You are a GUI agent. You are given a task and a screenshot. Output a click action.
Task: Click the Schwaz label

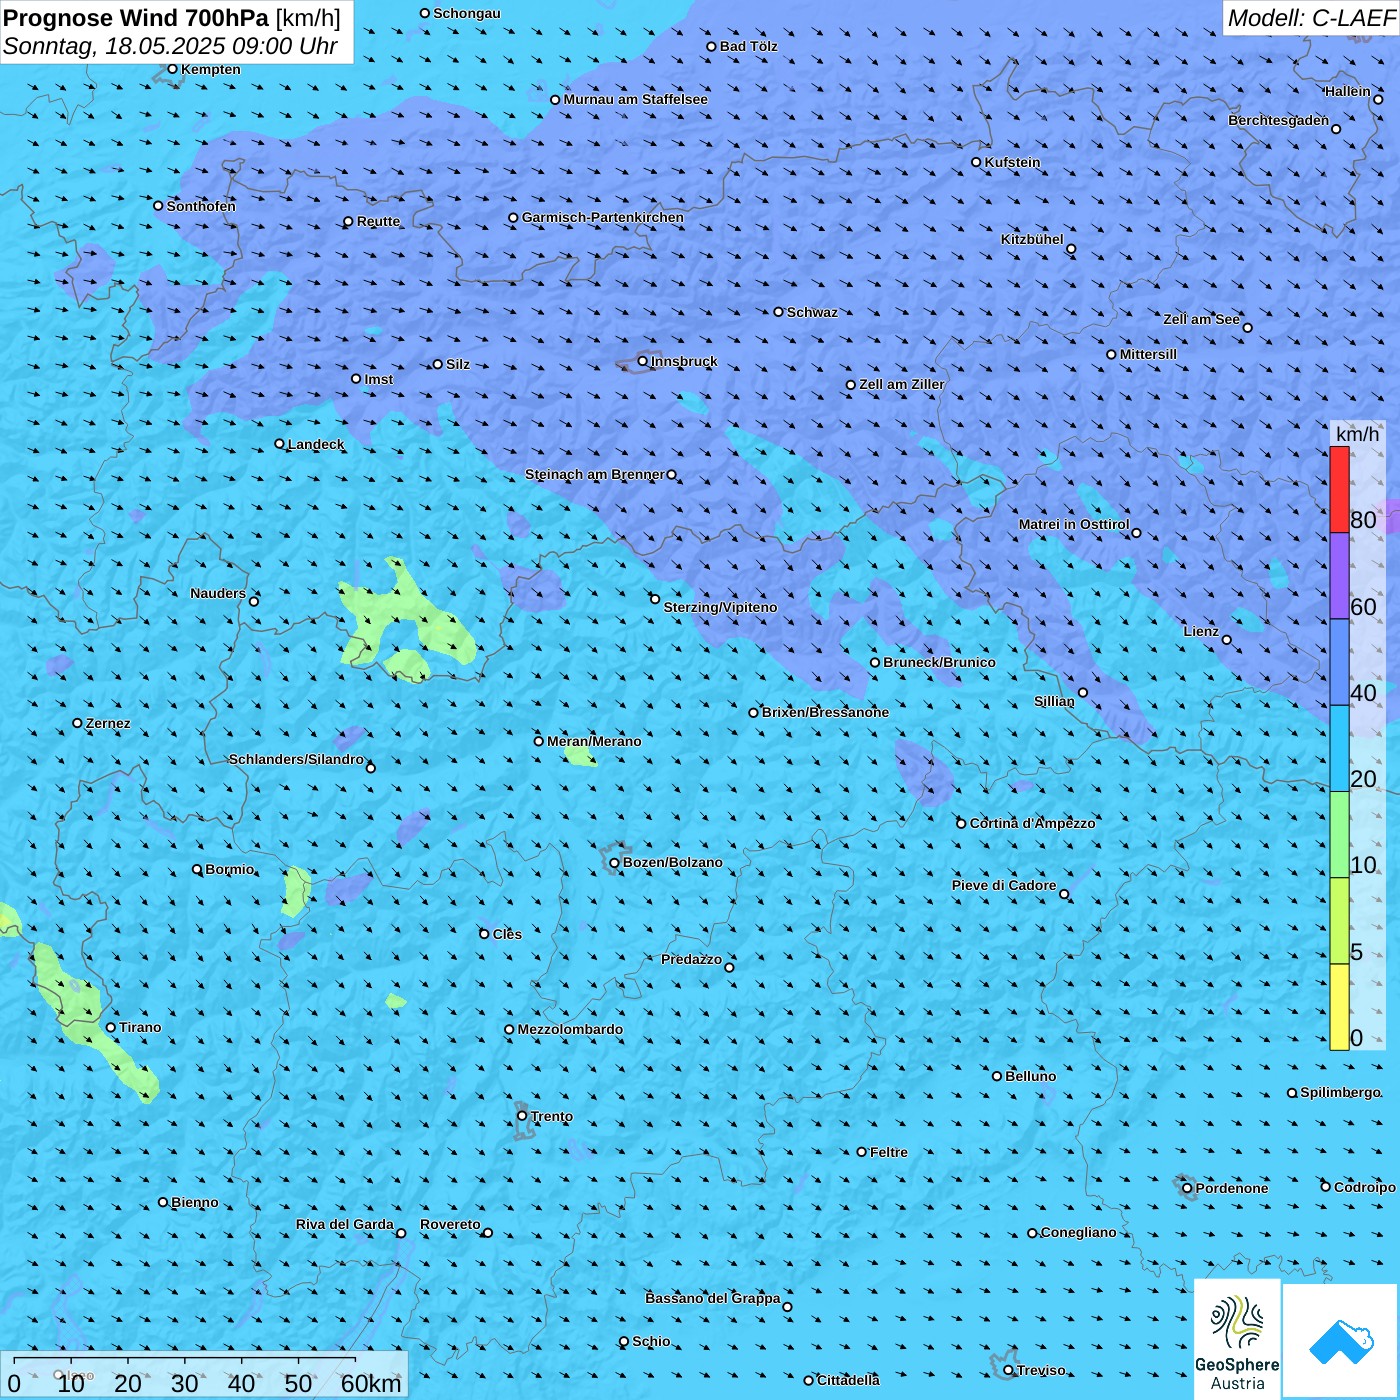pos(812,312)
